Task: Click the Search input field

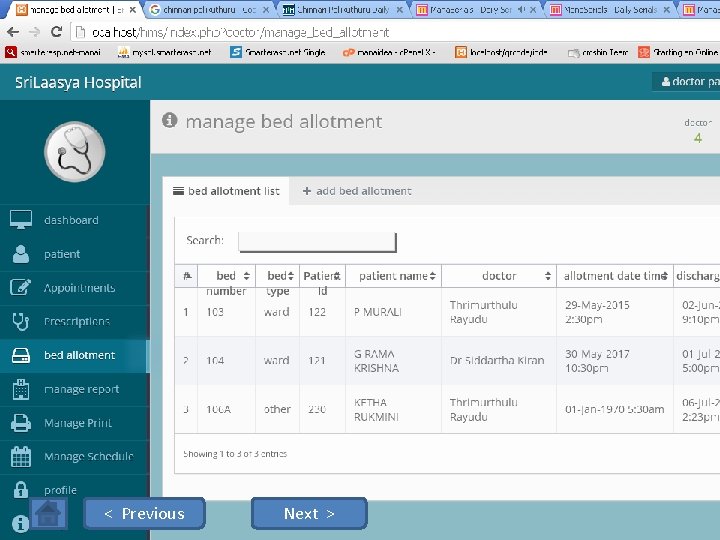Action: [x=317, y=242]
